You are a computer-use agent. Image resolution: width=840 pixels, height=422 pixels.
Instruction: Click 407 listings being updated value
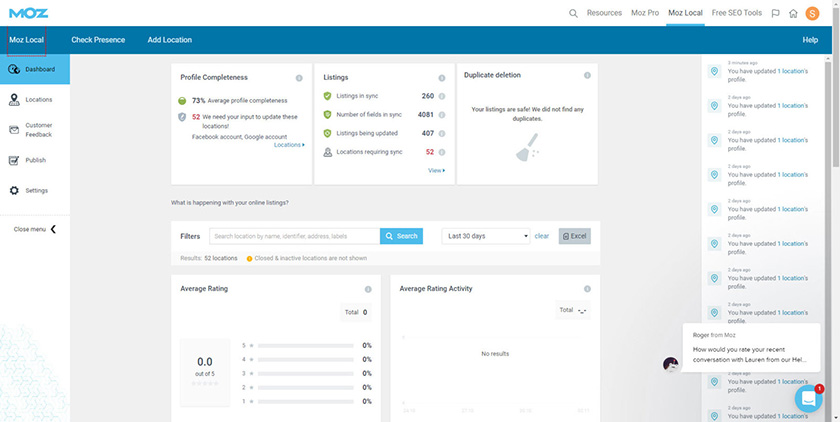(x=428, y=133)
